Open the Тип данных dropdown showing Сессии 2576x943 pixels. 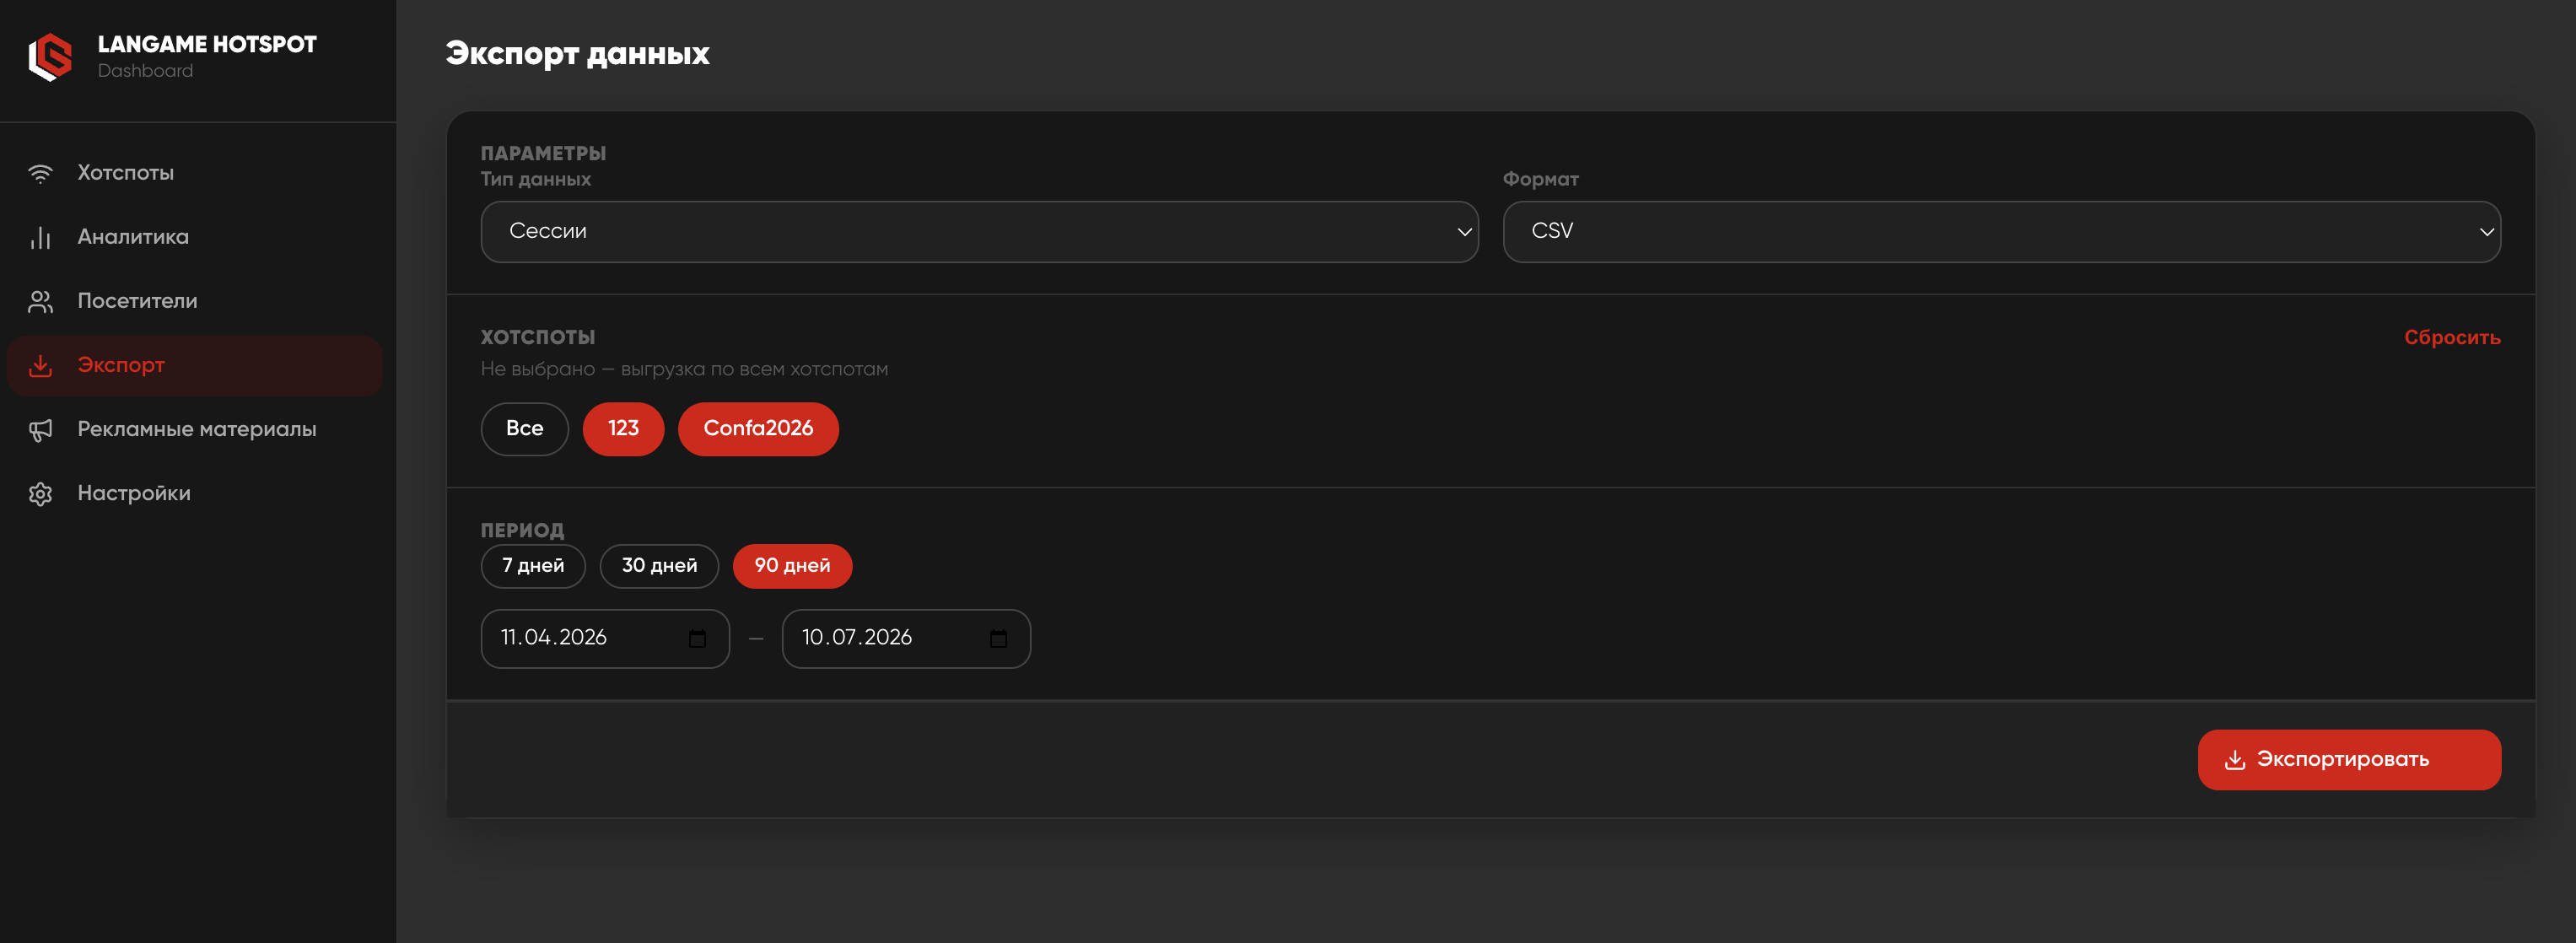(x=979, y=231)
